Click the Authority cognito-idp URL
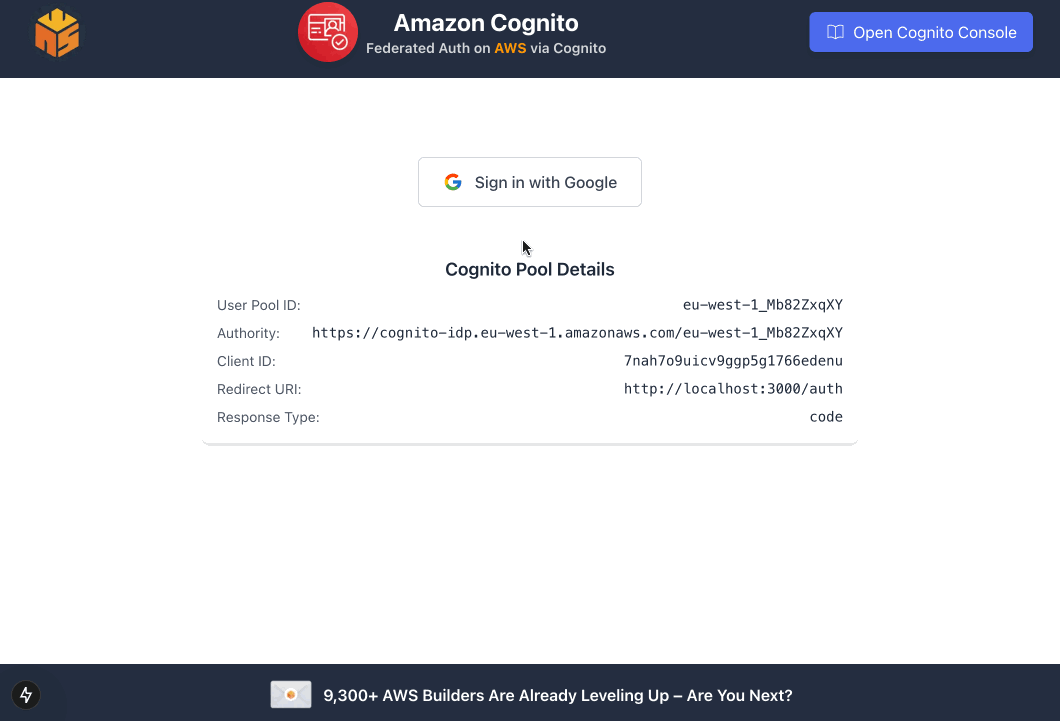 pyautogui.click(x=578, y=332)
